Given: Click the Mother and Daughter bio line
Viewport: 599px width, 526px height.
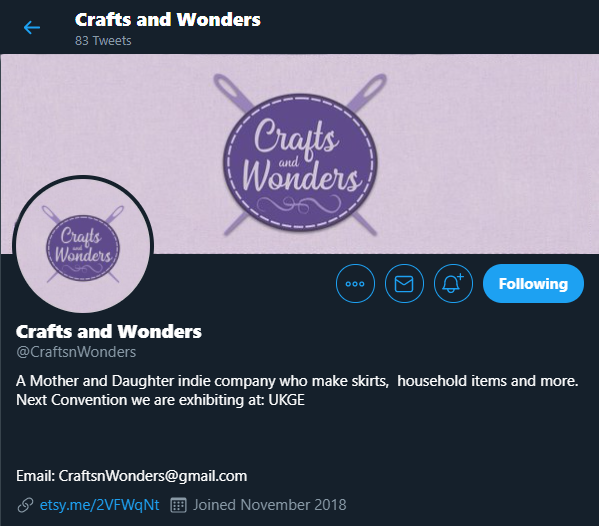Looking at the screenshot, I should [297, 381].
